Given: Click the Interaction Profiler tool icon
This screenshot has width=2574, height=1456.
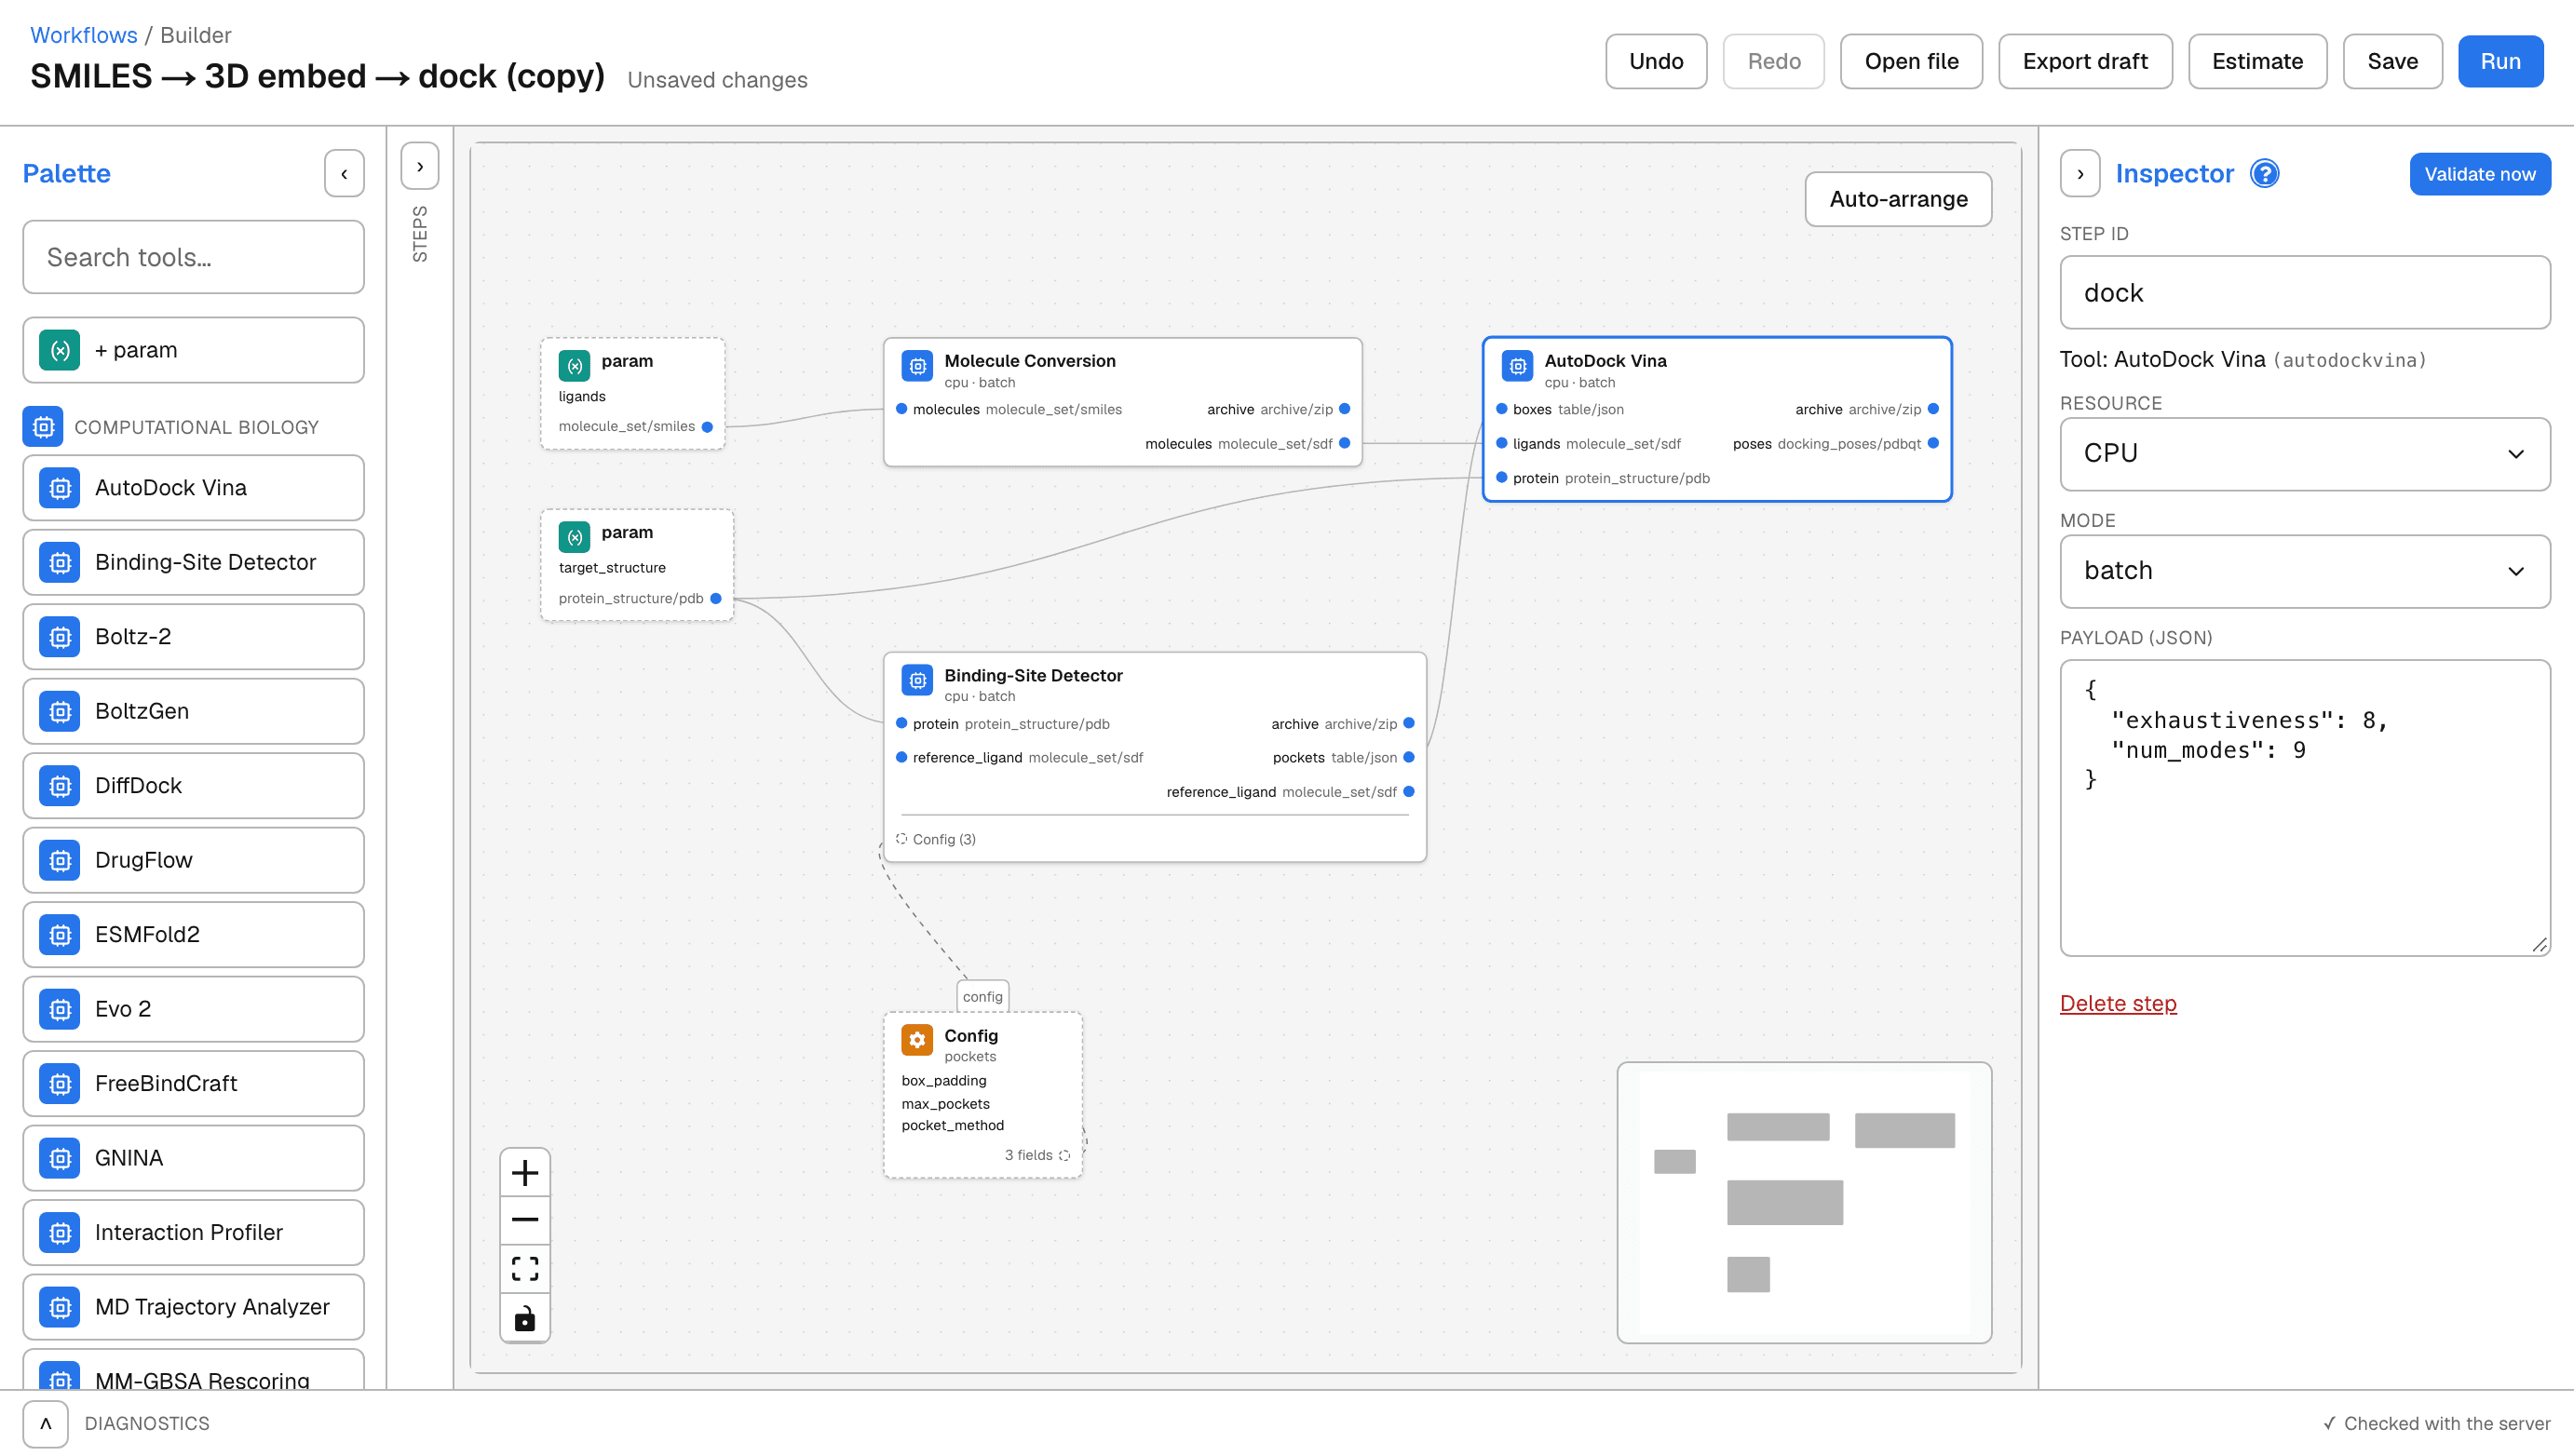Looking at the screenshot, I should 60,1233.
